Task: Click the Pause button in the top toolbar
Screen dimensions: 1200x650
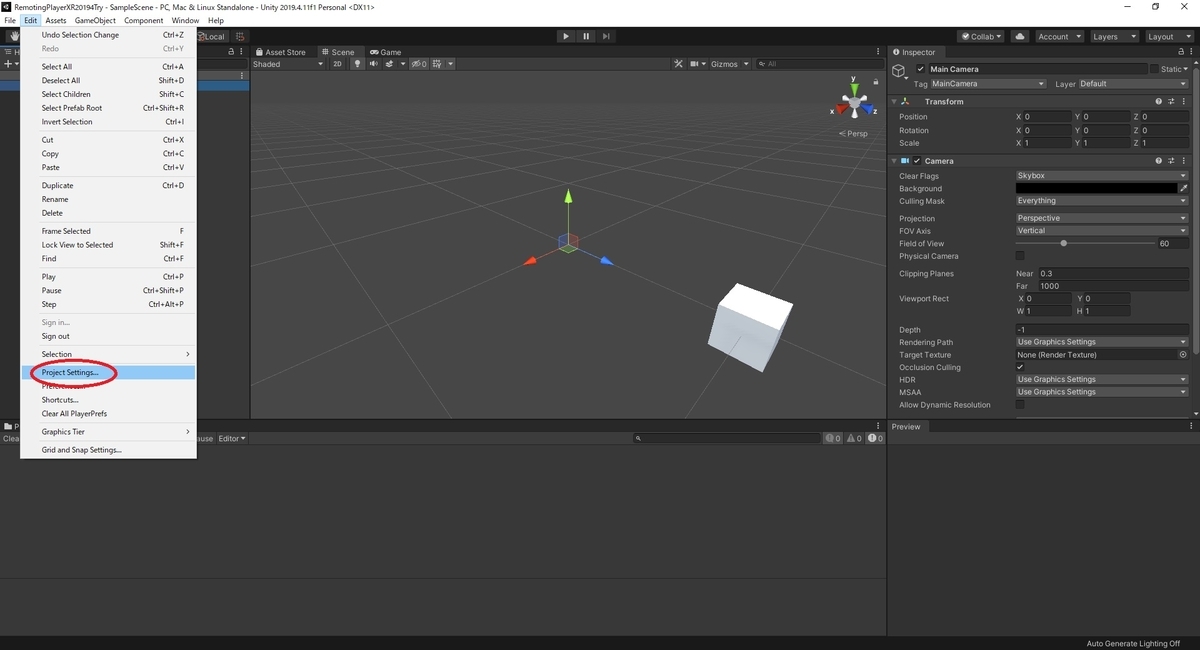Action: pyautogui.click(x=586, y=36)
